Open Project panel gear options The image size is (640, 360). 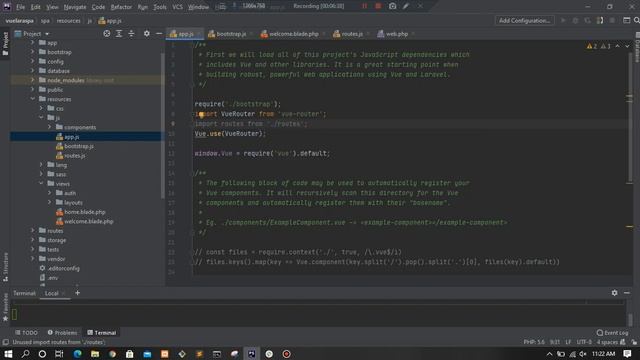coord(147,33)
